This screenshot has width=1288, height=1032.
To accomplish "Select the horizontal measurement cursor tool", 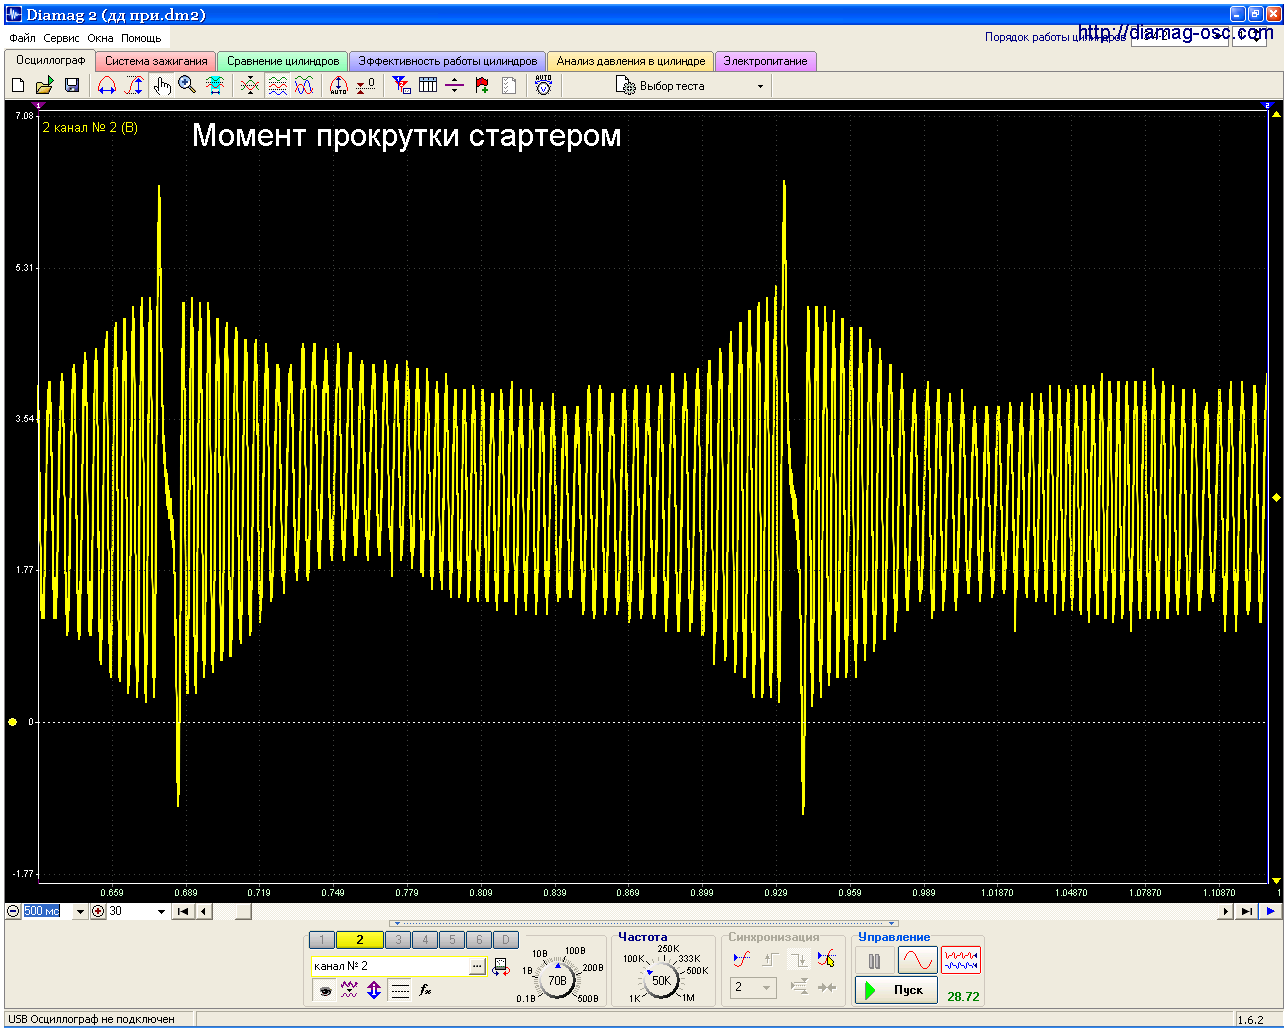I will [107, 86].
